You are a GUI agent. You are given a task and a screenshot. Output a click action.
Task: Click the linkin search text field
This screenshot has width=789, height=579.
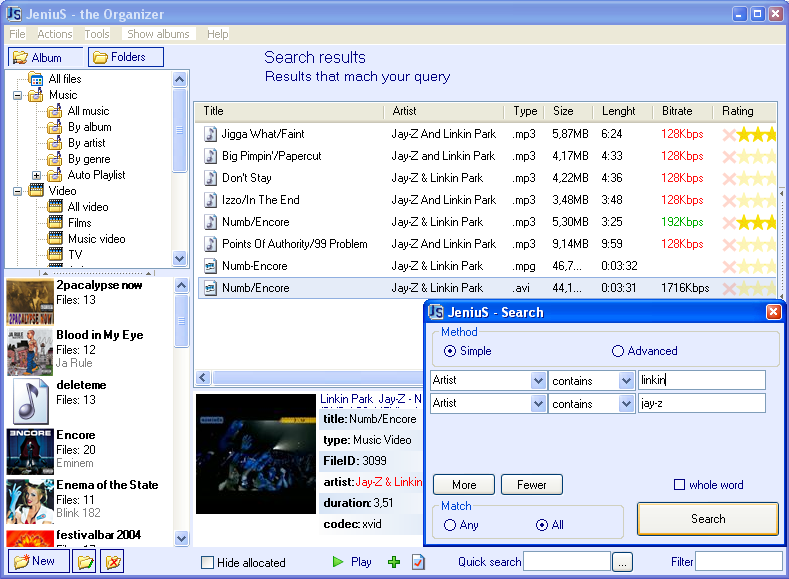point(701,380)
